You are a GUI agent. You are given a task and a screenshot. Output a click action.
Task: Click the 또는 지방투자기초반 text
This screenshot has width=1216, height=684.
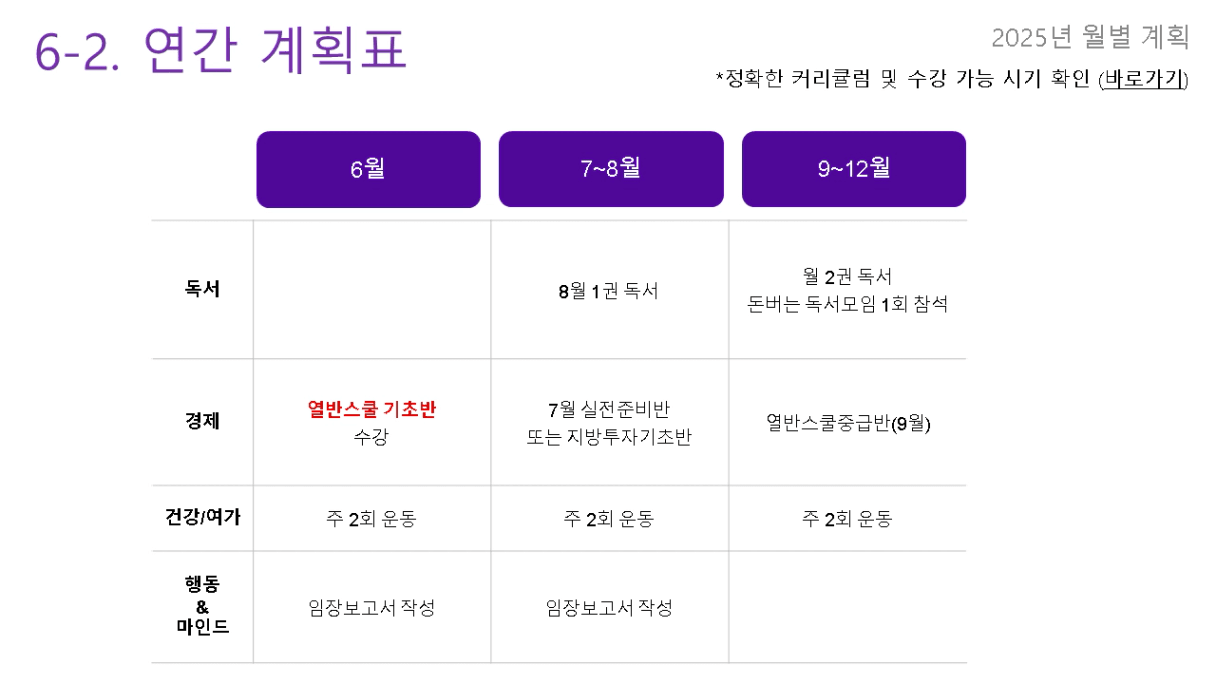point(609,438)
